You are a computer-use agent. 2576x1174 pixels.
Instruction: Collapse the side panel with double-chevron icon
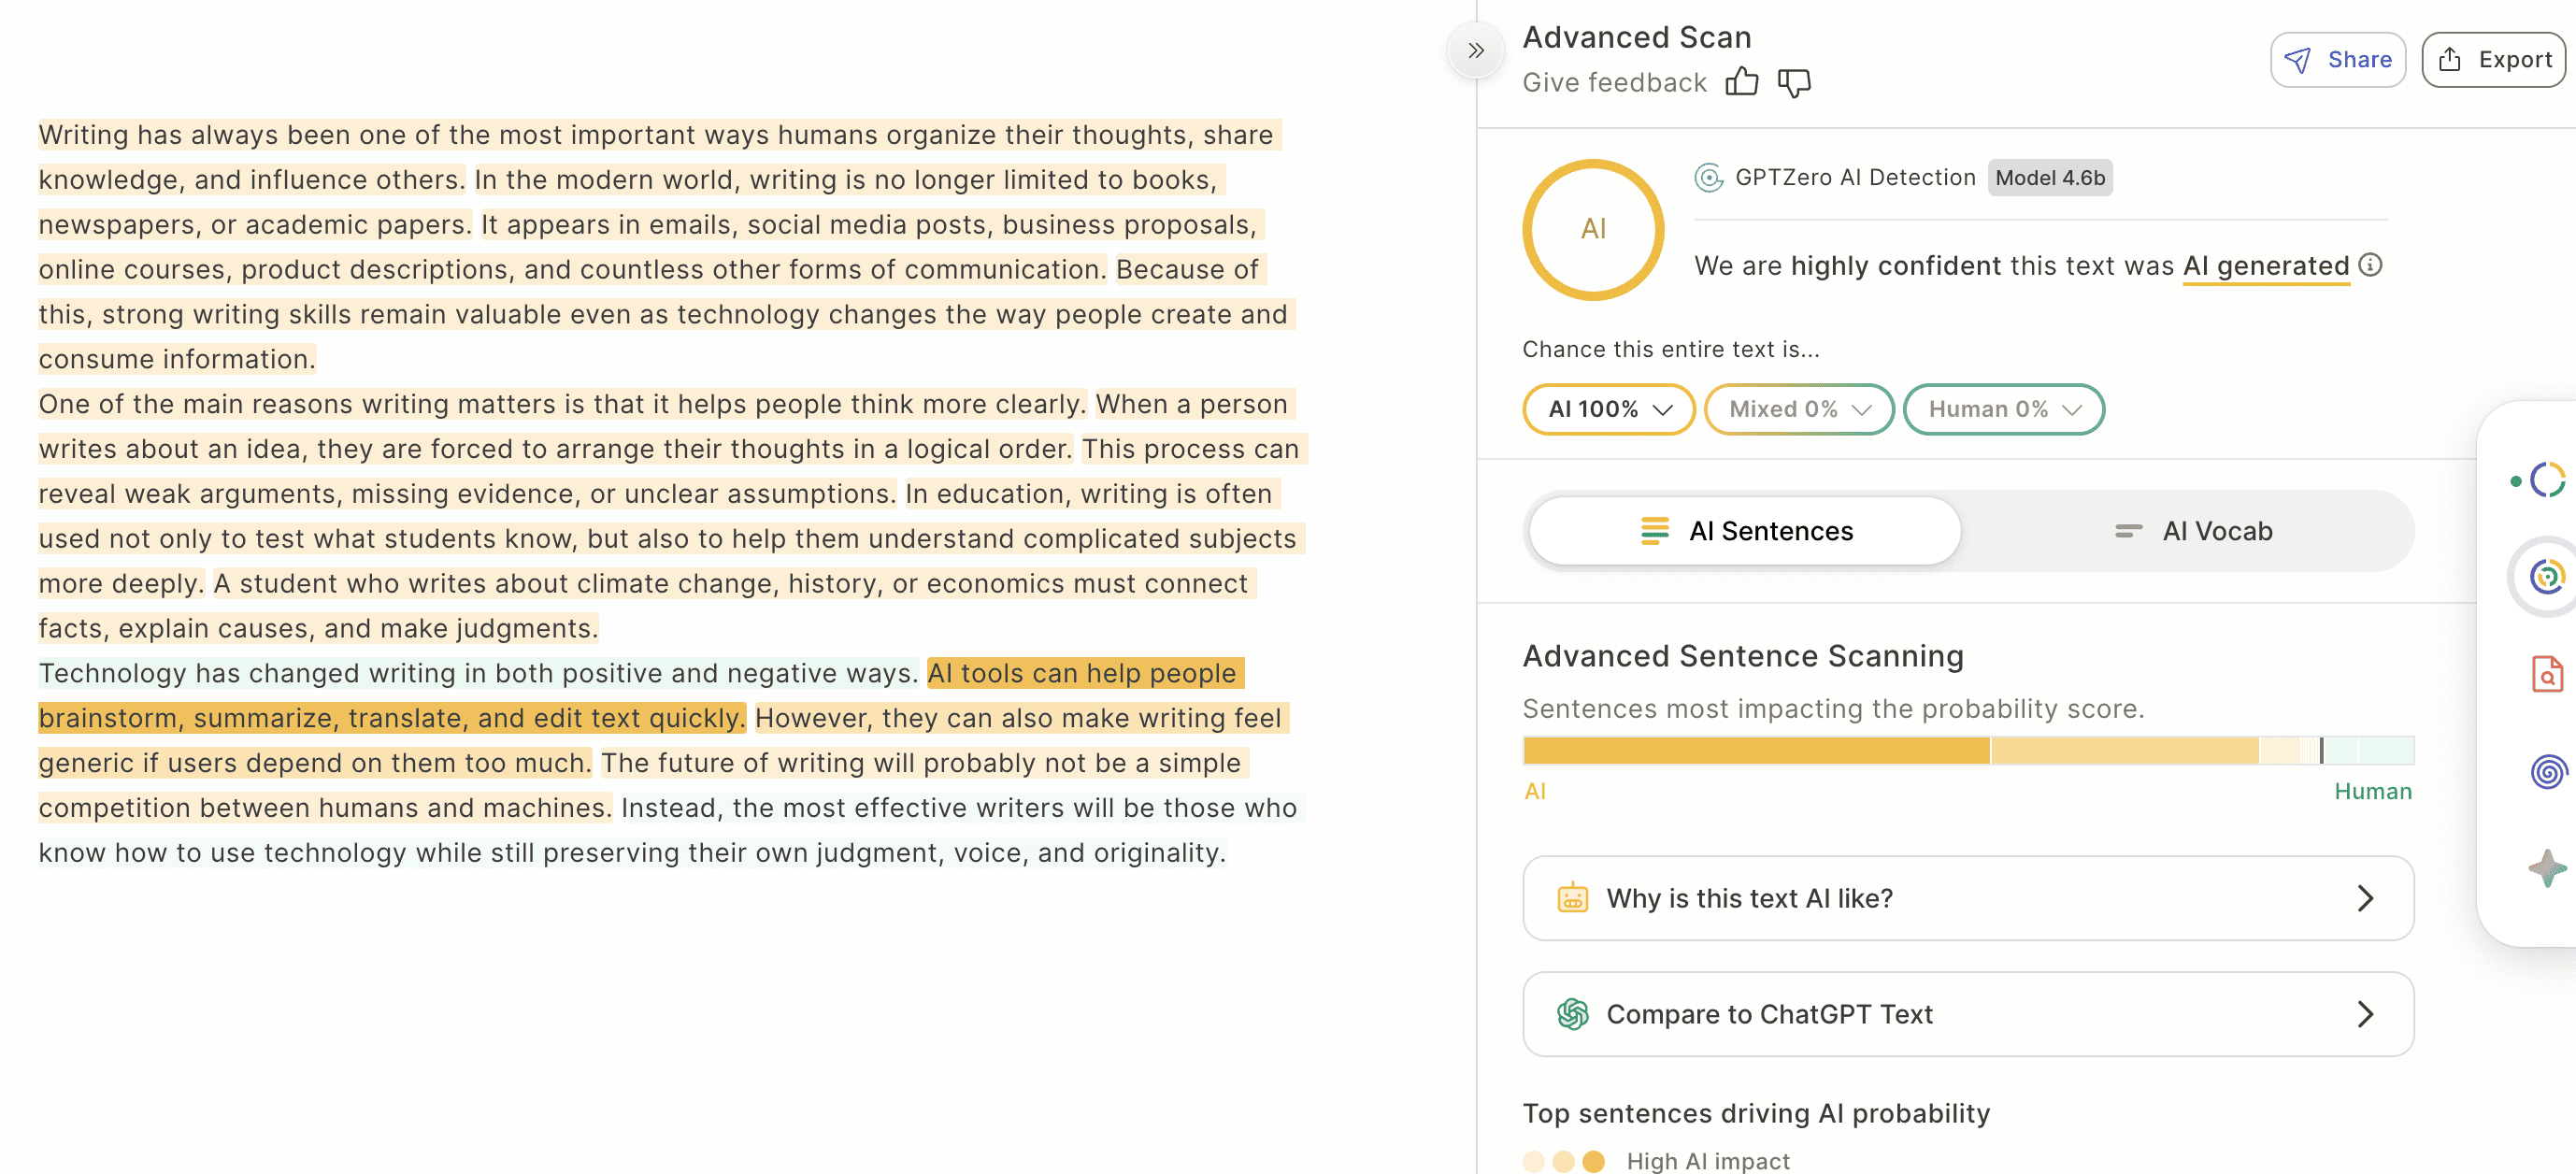tap(1476, 51)
